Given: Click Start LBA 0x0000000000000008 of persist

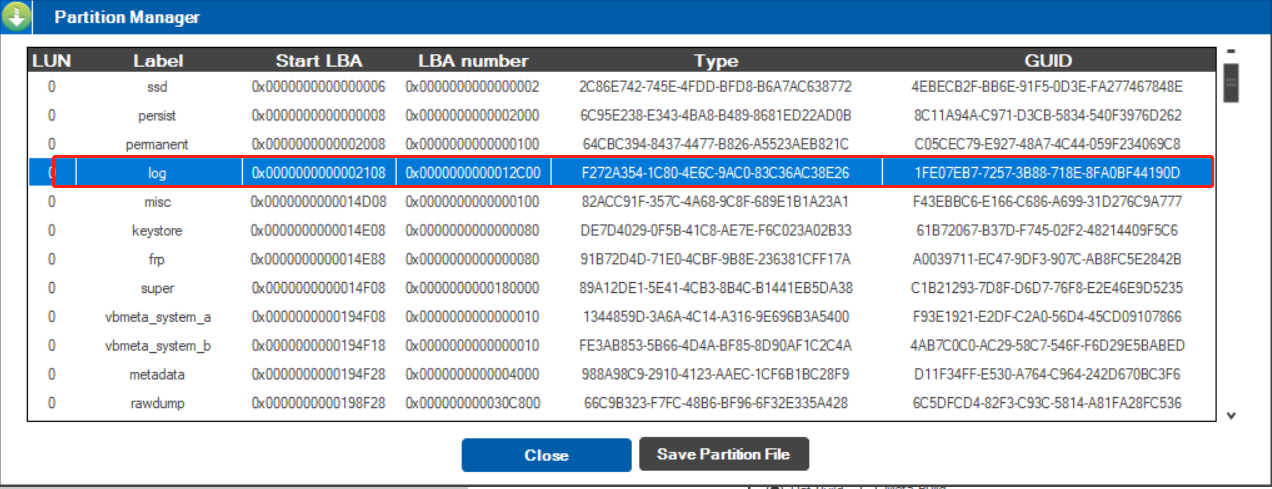Looking at the screenshot, I should tap(319, 116).
